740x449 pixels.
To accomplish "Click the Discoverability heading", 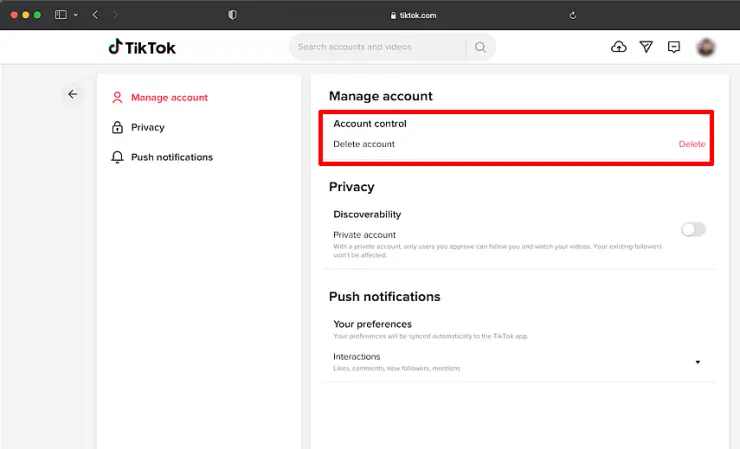I will click(x=367, y=214).
